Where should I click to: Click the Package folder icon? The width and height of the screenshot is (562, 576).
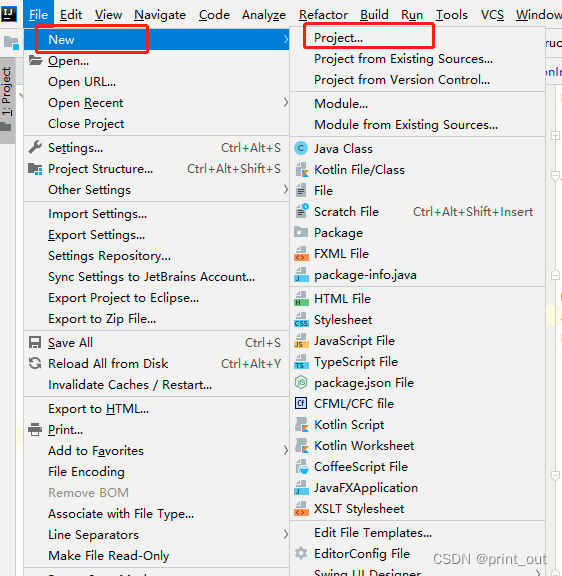tap(301, 232)
